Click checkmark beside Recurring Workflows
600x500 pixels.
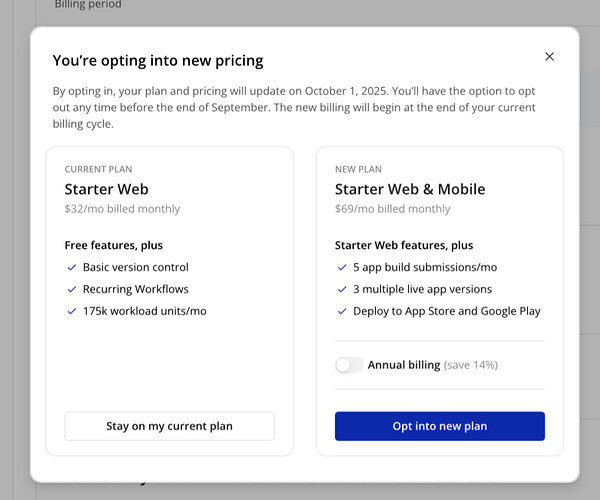72,290
